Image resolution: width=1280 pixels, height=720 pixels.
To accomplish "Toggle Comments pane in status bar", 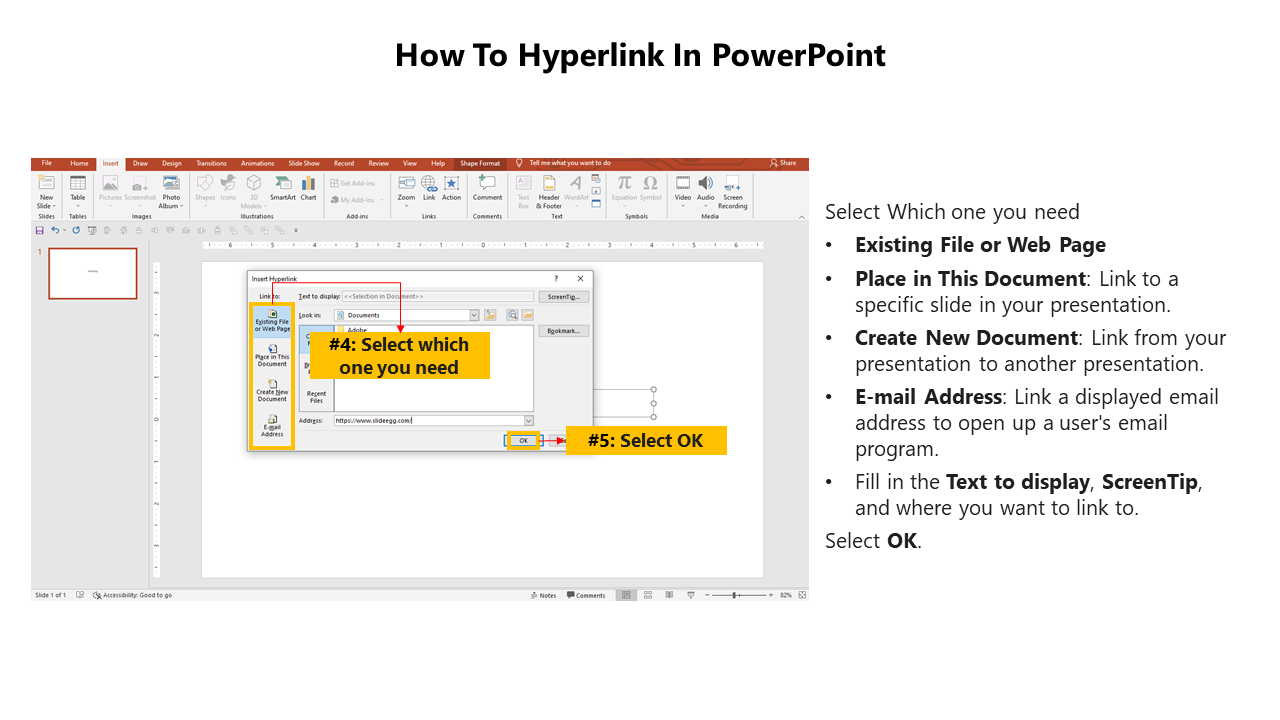I will (586, 595).
